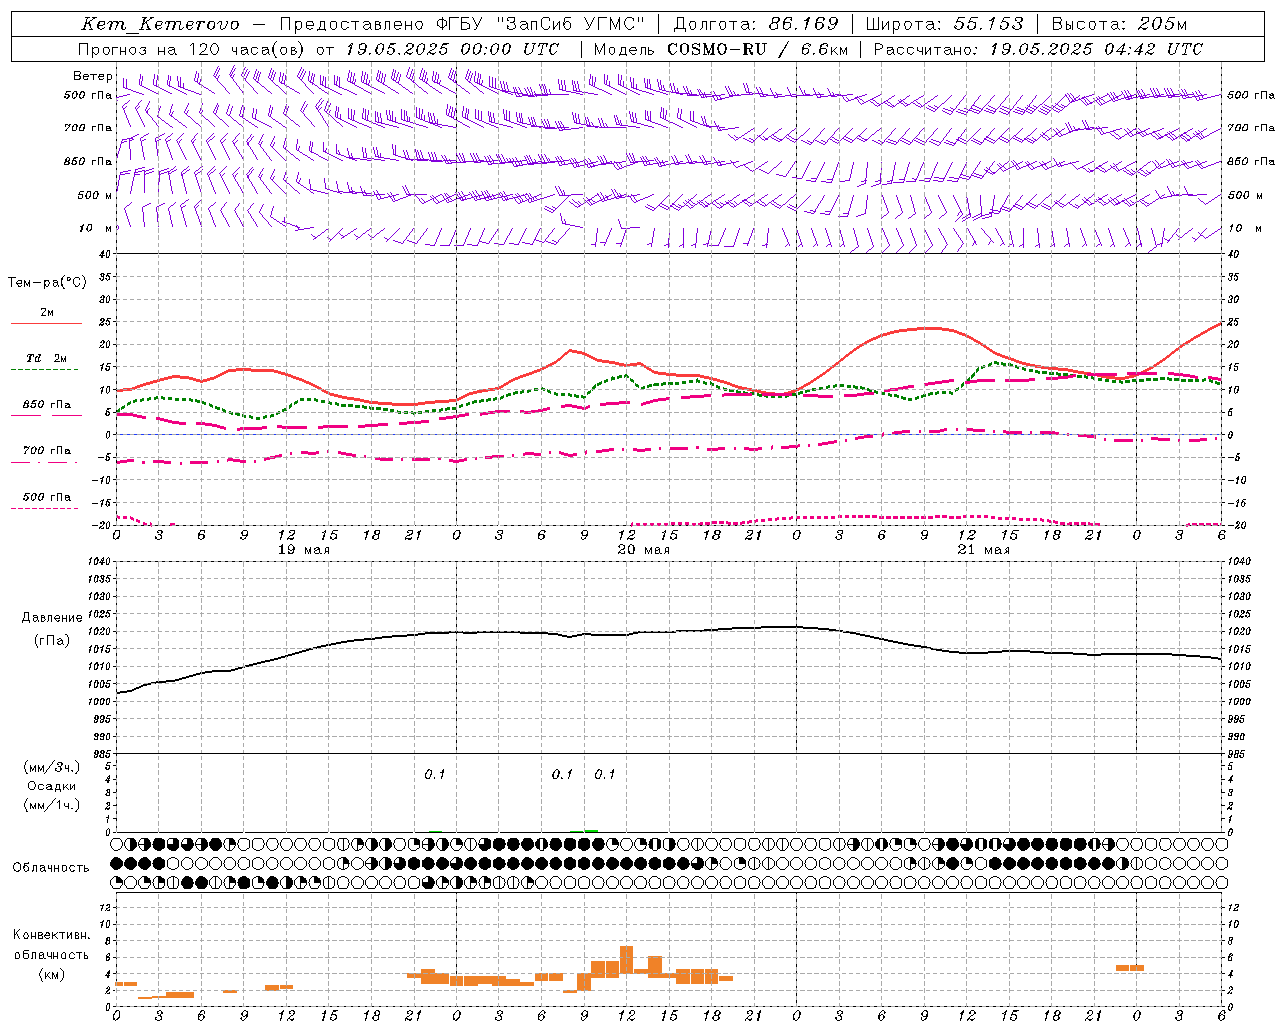Select the Kem_Kemerovo station title

160,24
